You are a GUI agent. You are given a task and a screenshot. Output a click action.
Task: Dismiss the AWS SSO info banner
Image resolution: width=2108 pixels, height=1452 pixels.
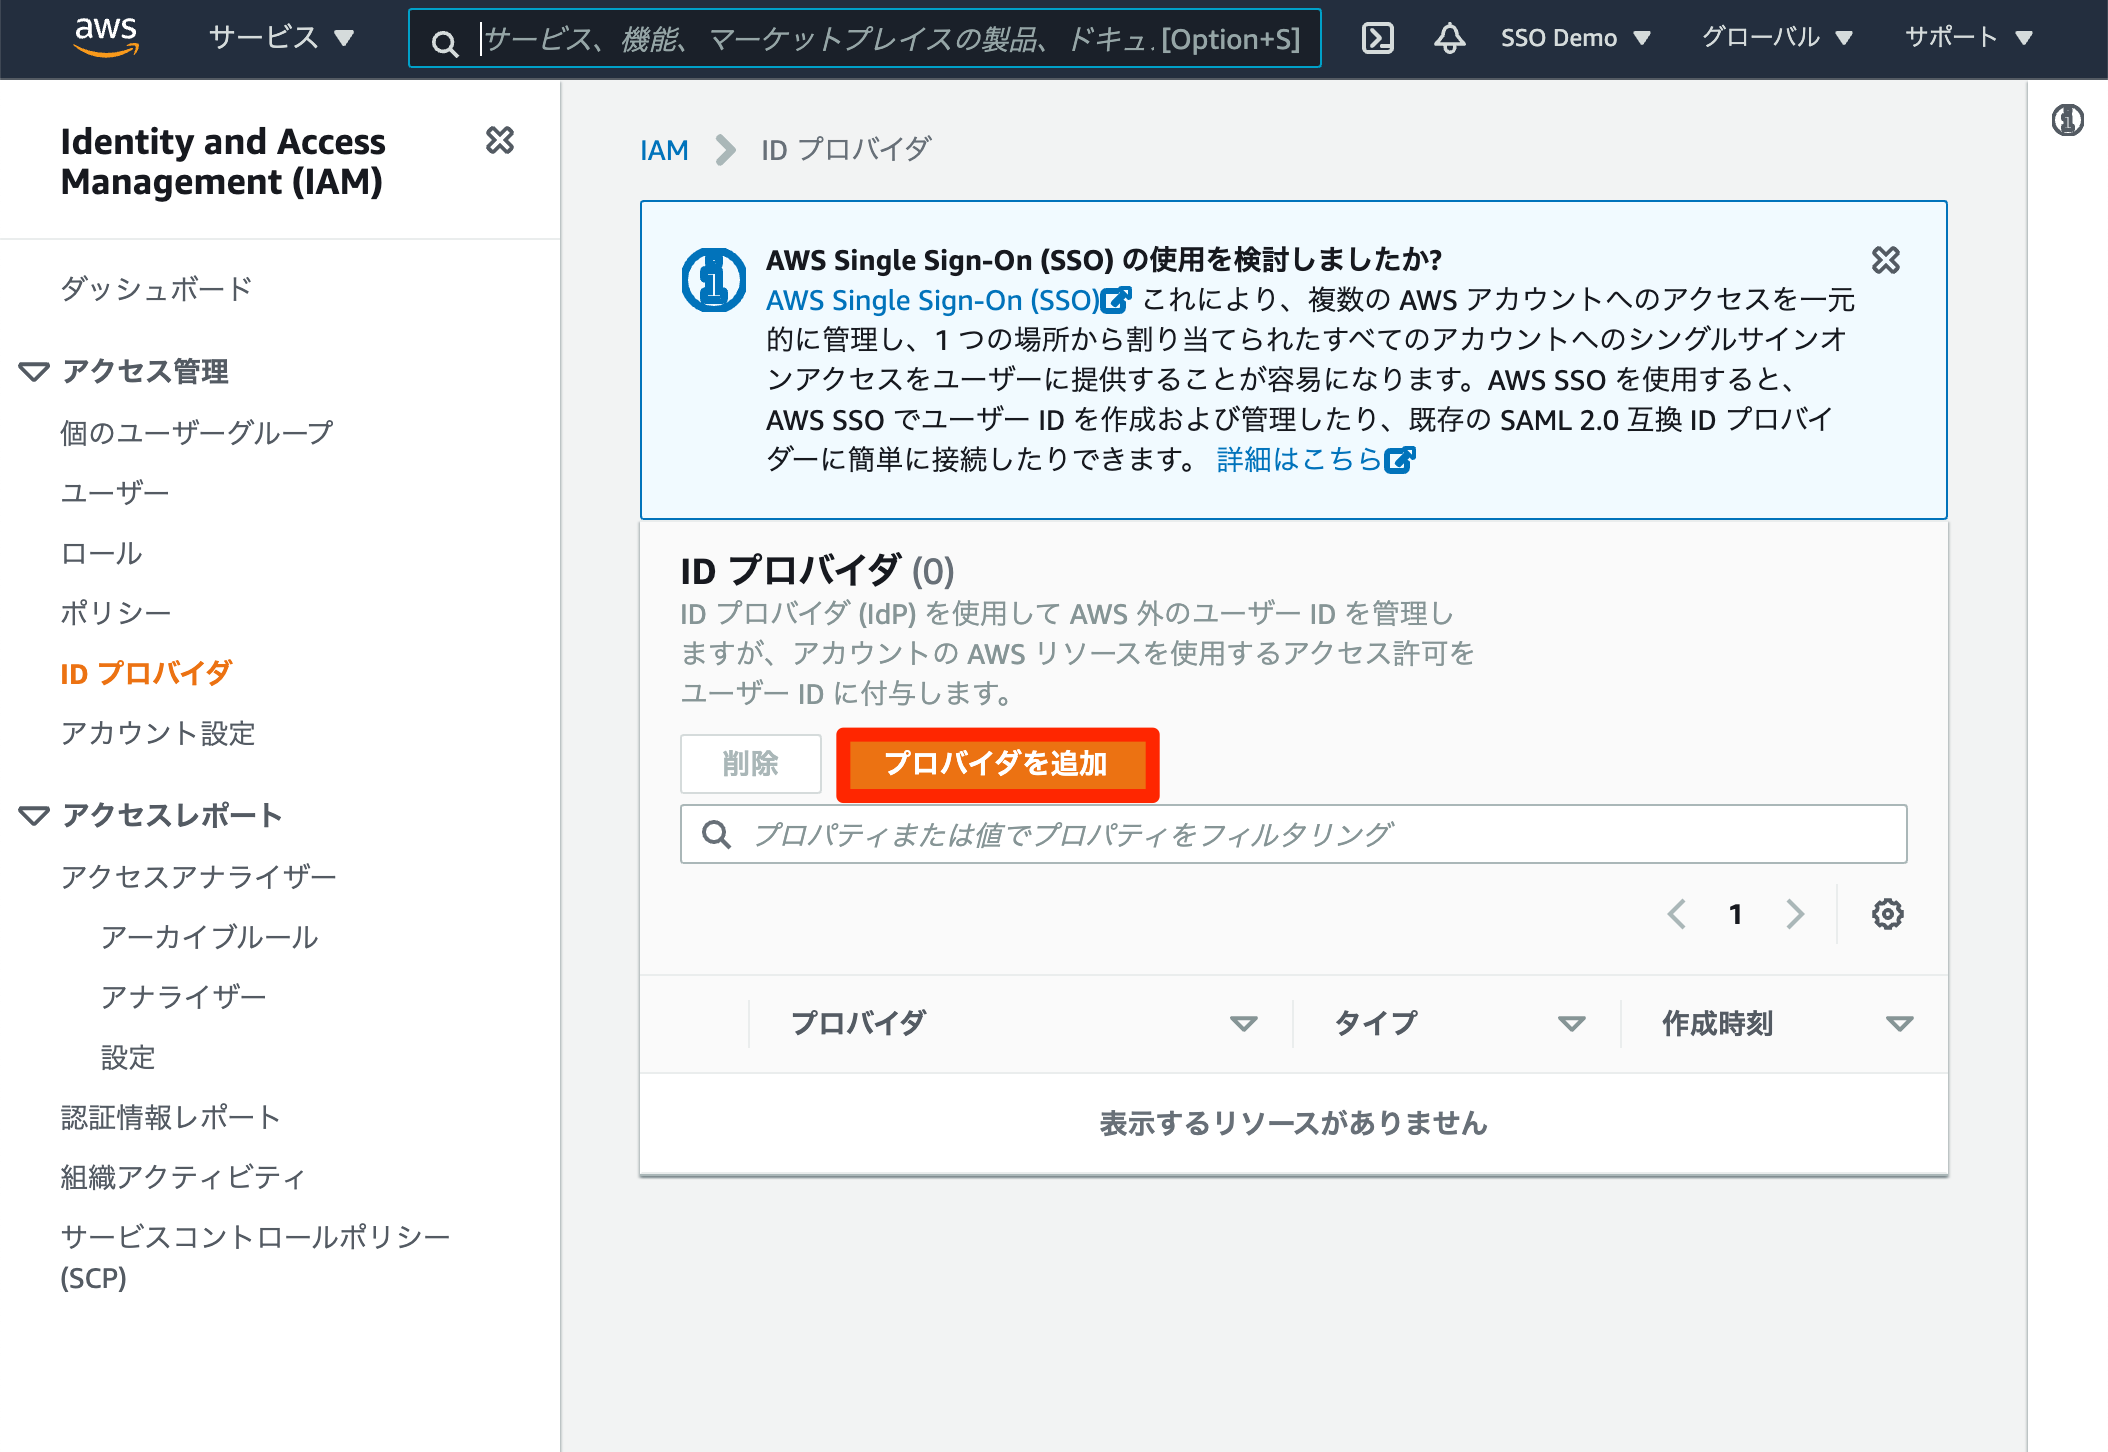(1886, 260)
